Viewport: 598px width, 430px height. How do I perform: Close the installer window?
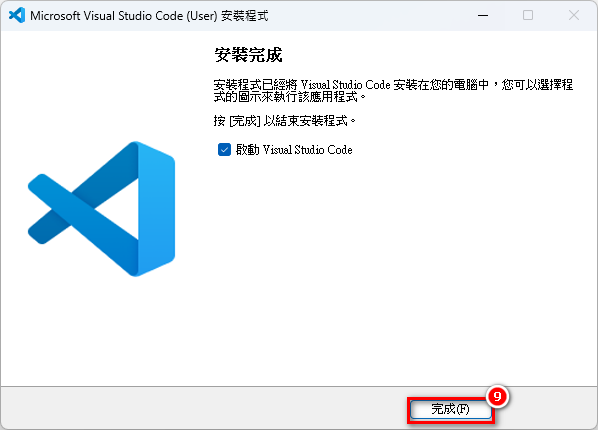[574, 16]
